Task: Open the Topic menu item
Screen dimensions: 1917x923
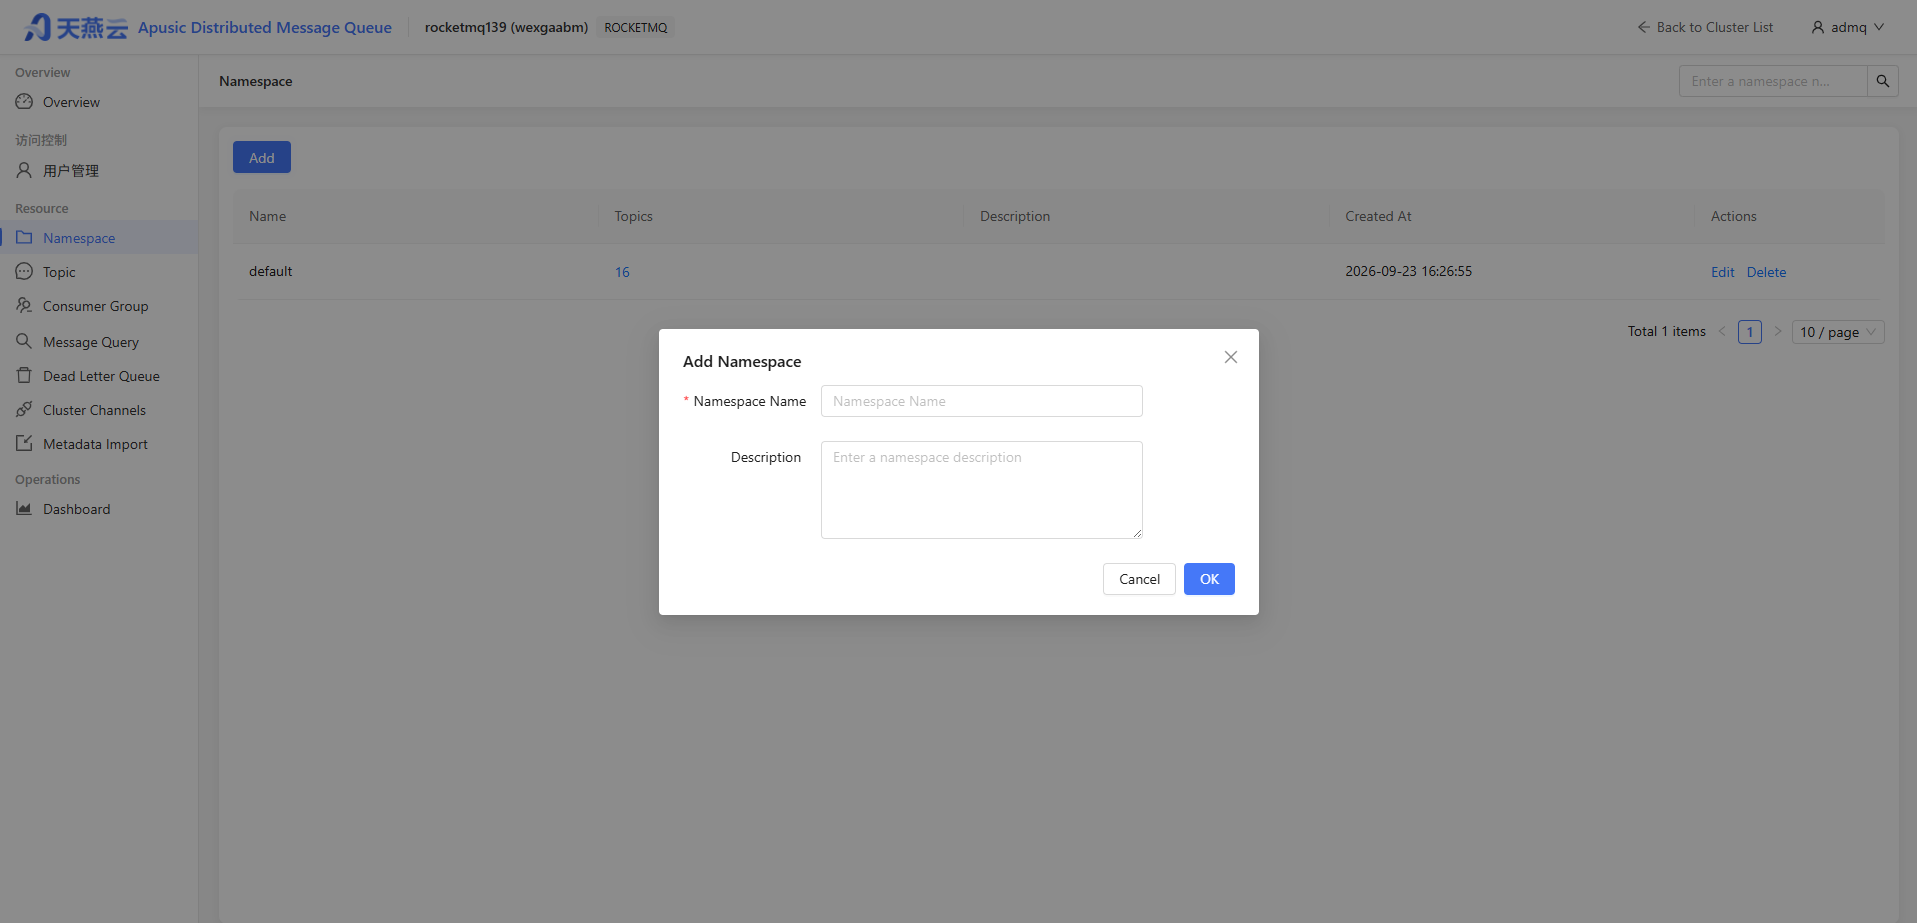Action: (99, 272)
